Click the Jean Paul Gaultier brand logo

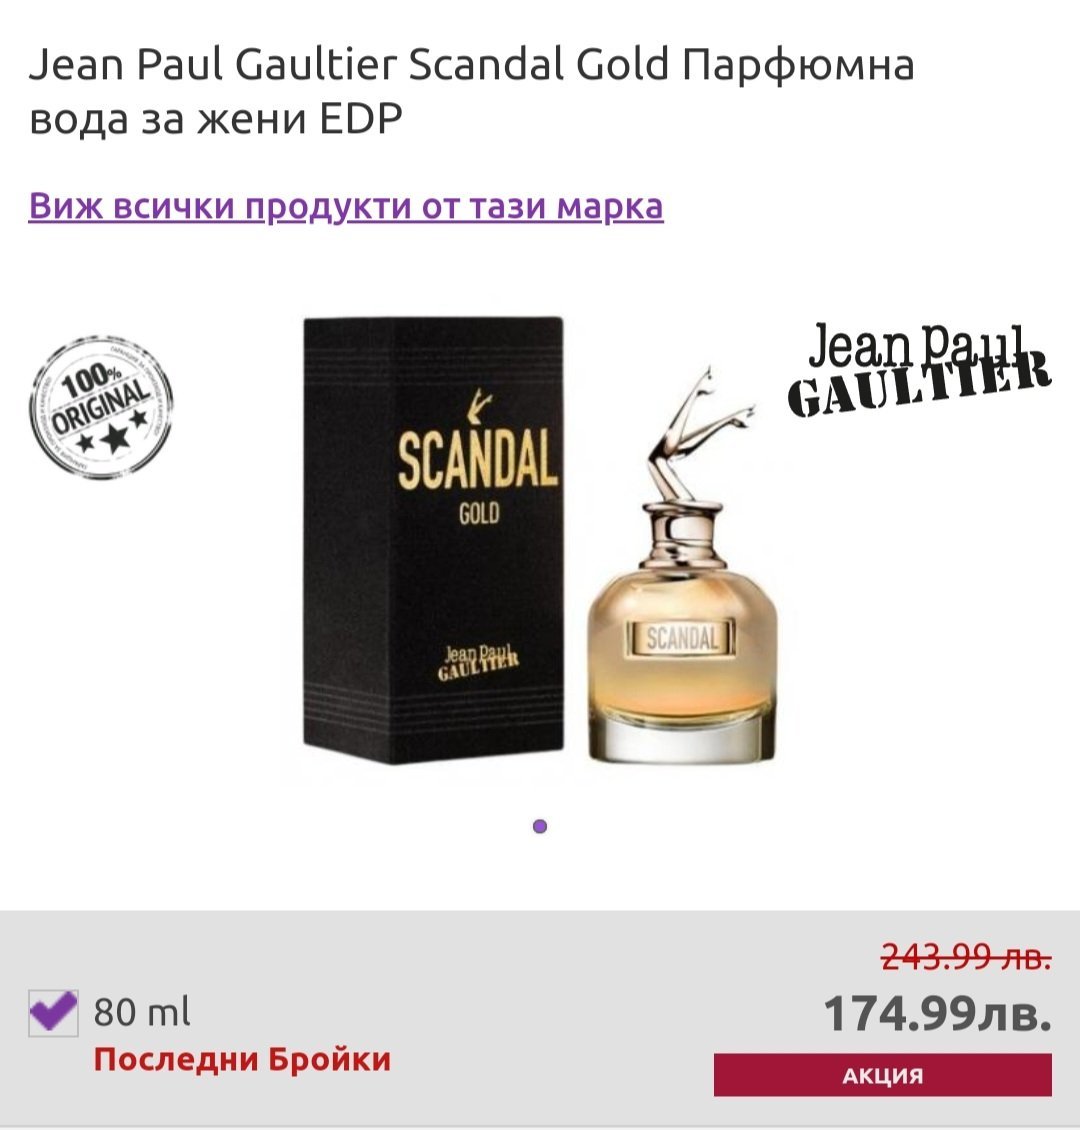tap(919, 369)
